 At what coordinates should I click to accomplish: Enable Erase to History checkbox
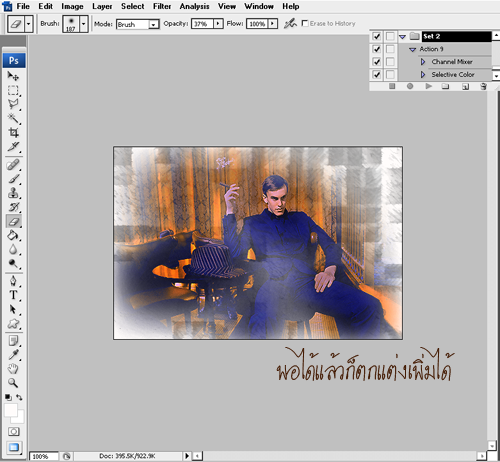[305, 23]
